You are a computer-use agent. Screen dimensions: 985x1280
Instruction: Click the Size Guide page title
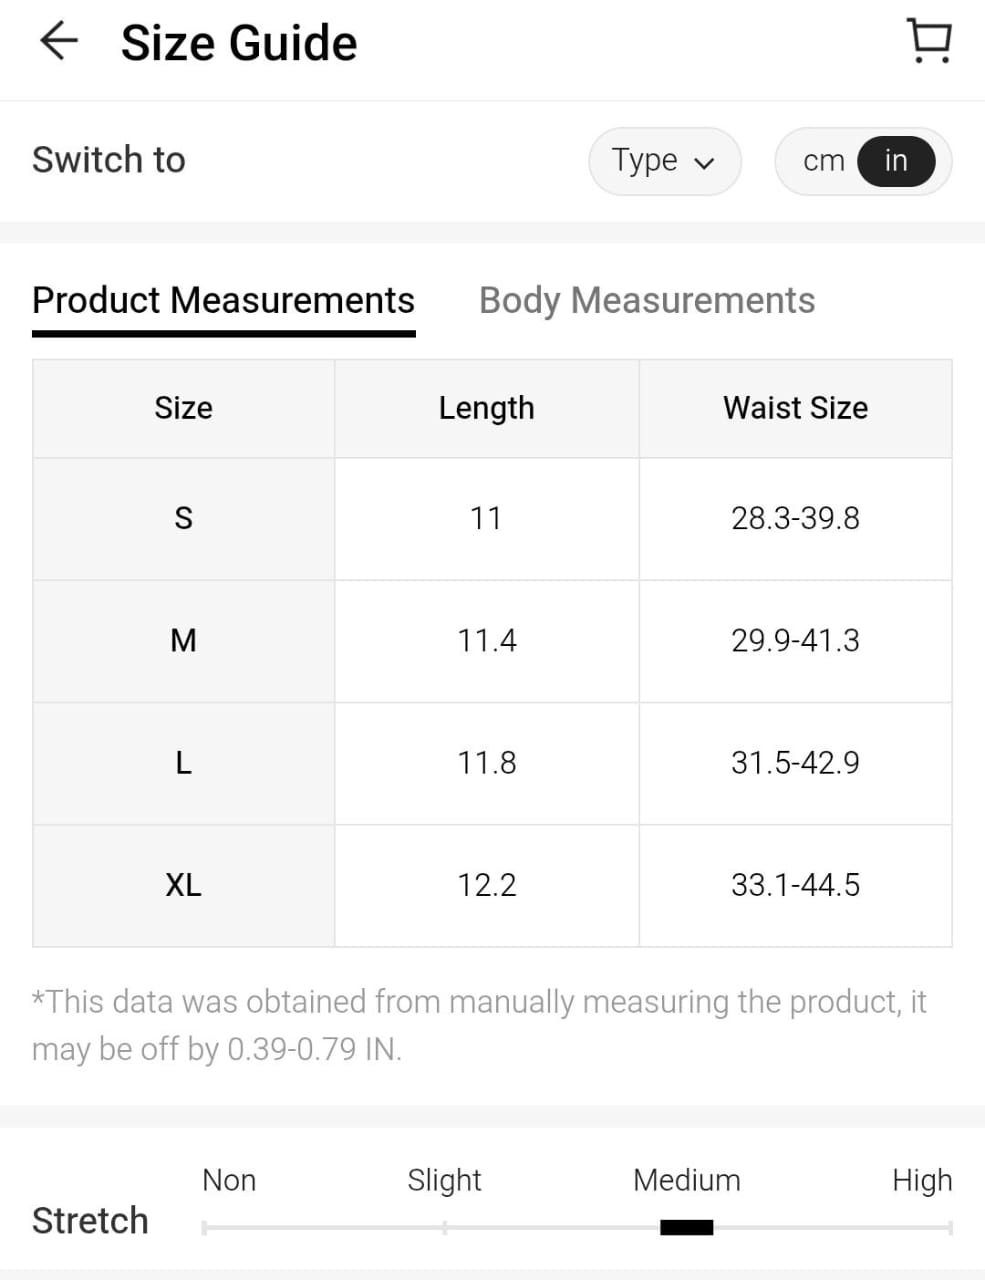239,43
